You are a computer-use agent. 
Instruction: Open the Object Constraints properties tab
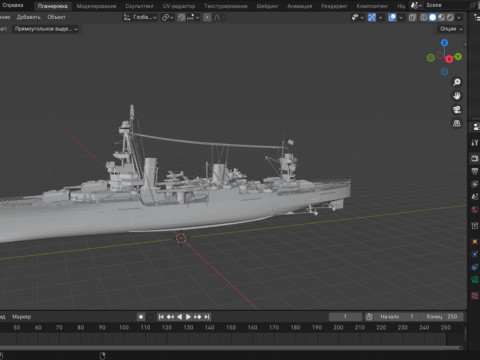pos(475,267)
